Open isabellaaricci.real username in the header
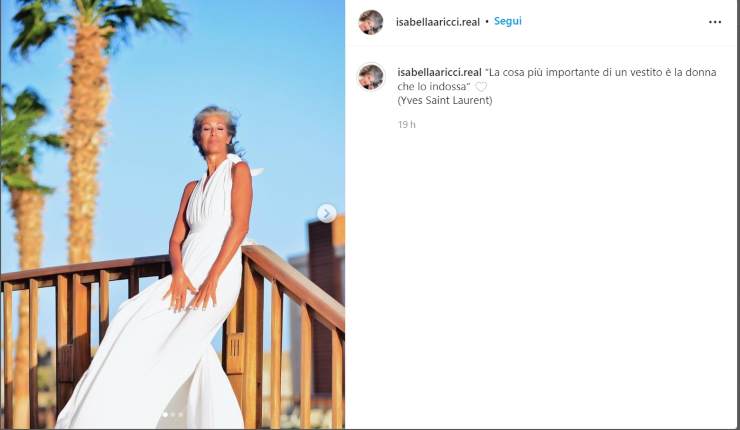This screenshot has height=430, width=740. pos(437,22)
